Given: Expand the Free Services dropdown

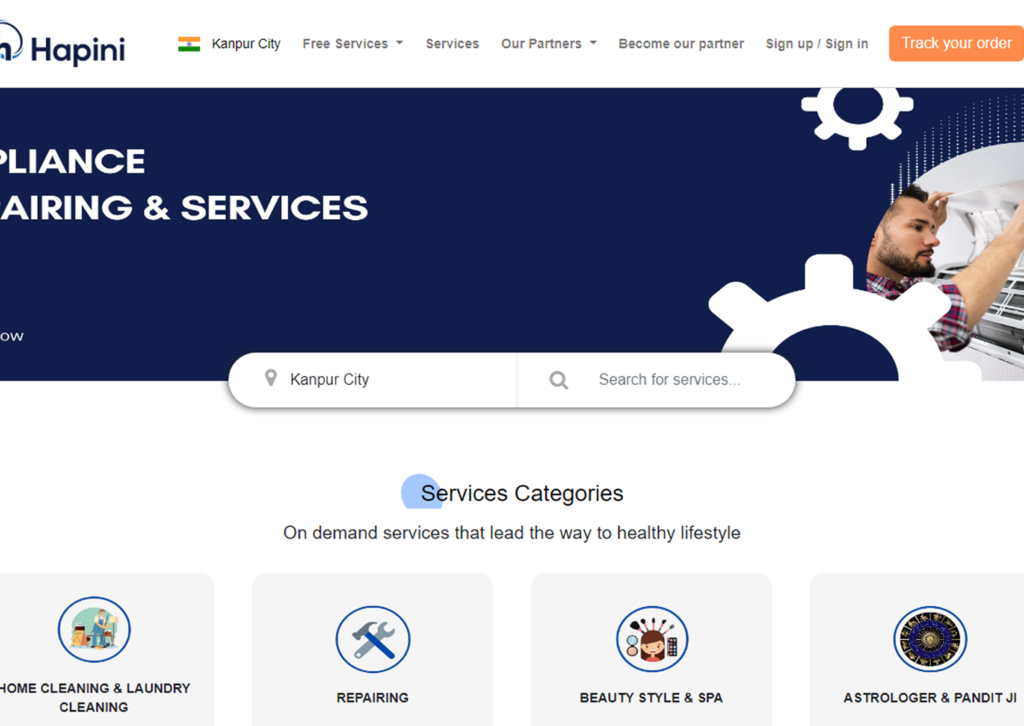Looking at the screenshot, I should [x=353, y=44].
